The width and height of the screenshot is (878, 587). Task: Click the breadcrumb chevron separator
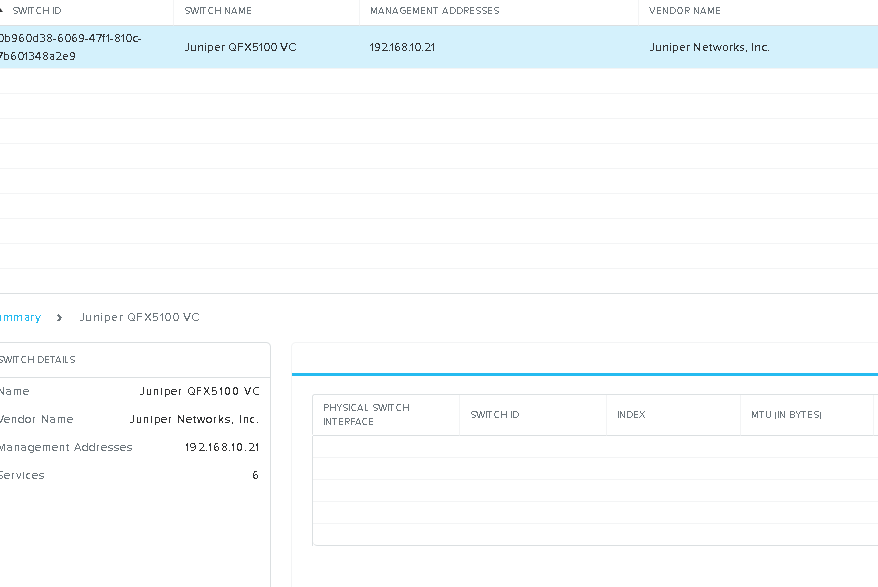click(x=59, y=318)
